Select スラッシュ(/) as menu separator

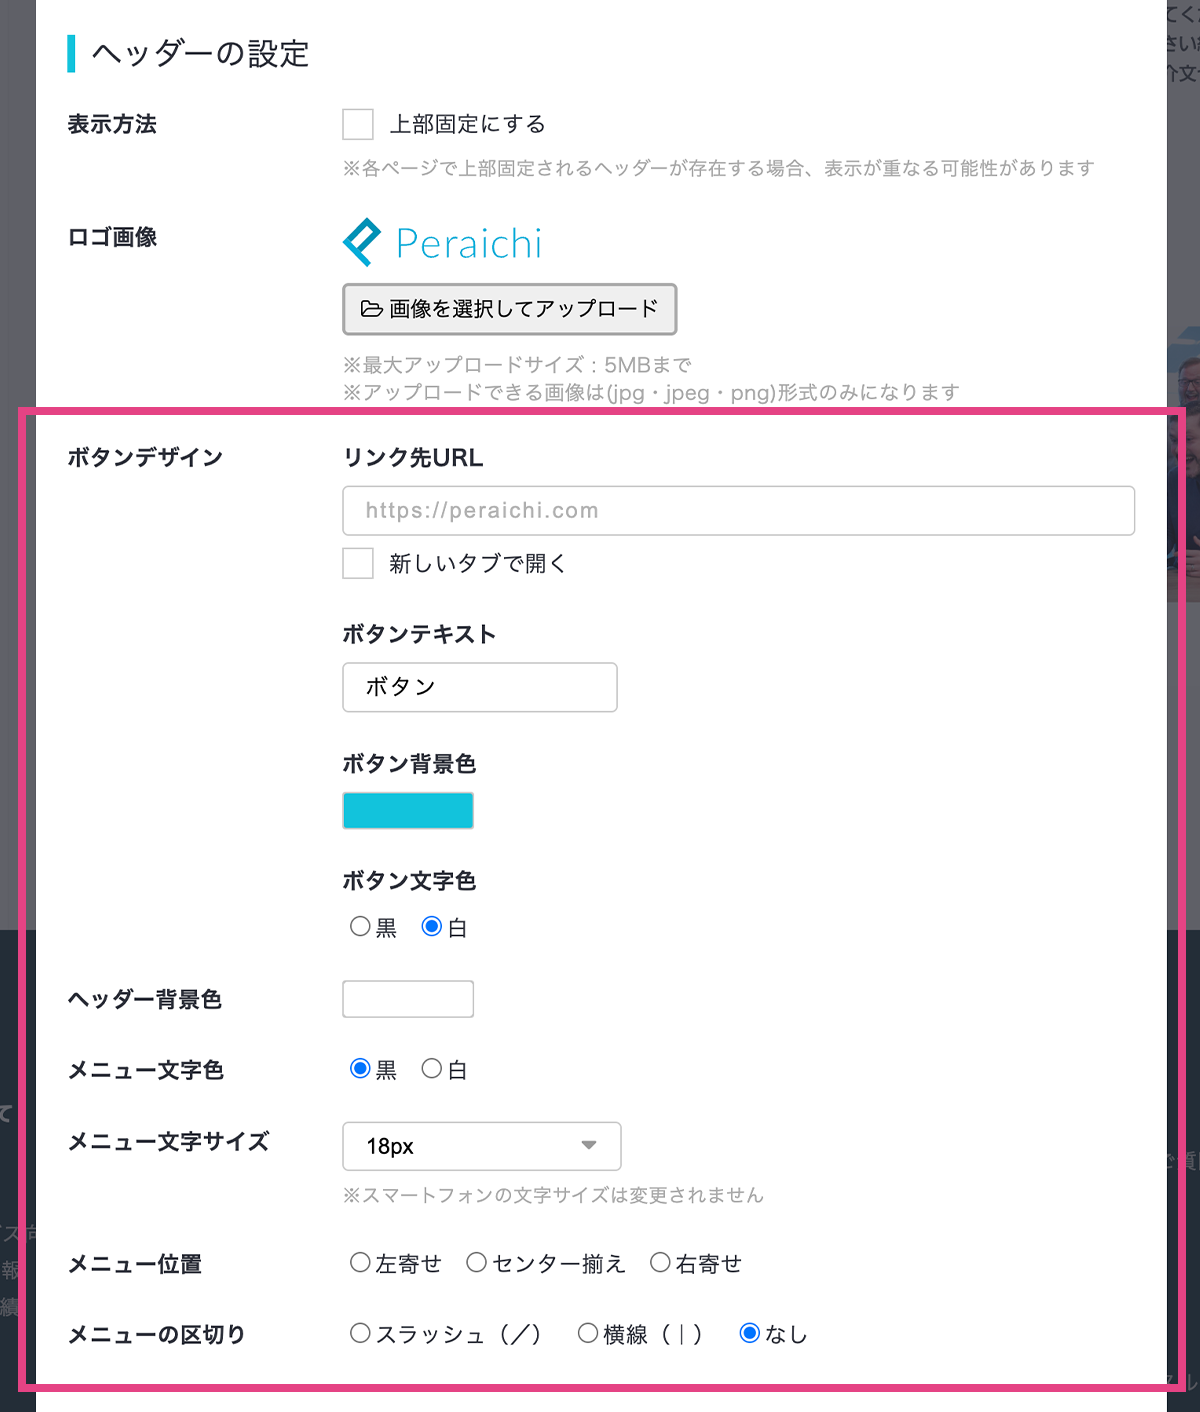[360, 1333]
